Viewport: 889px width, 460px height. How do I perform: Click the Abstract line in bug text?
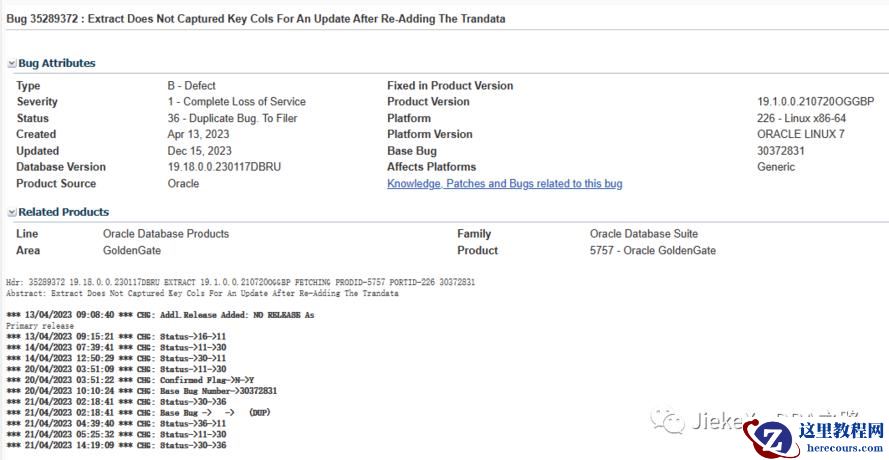tap(202, 294)
